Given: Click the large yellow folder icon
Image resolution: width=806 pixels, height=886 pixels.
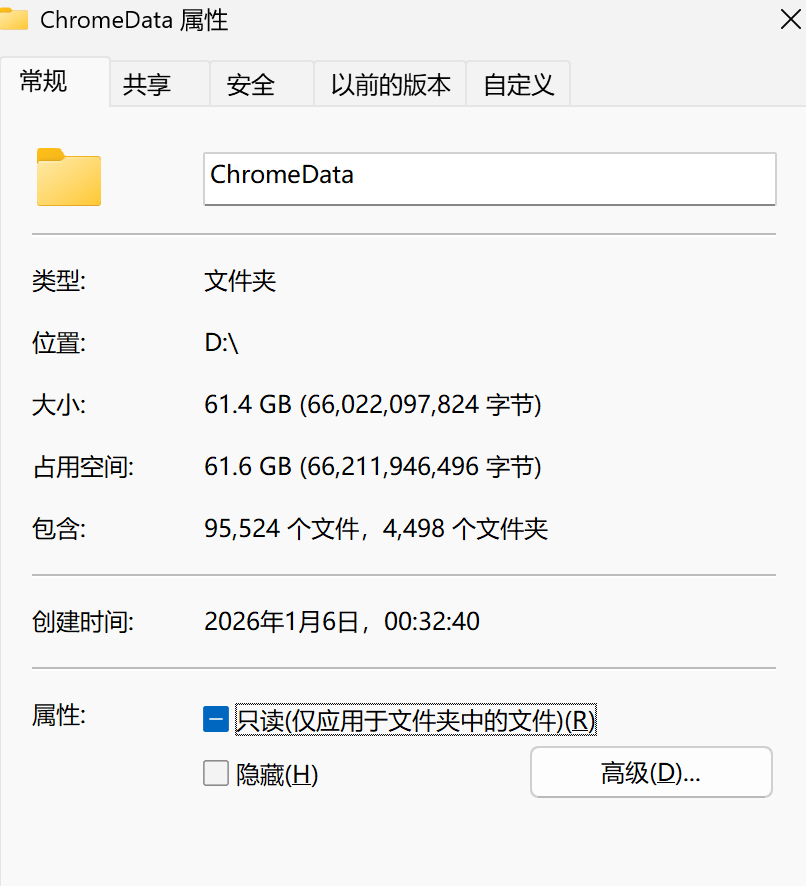Looking at the screenshot, I should coord(68,177).
